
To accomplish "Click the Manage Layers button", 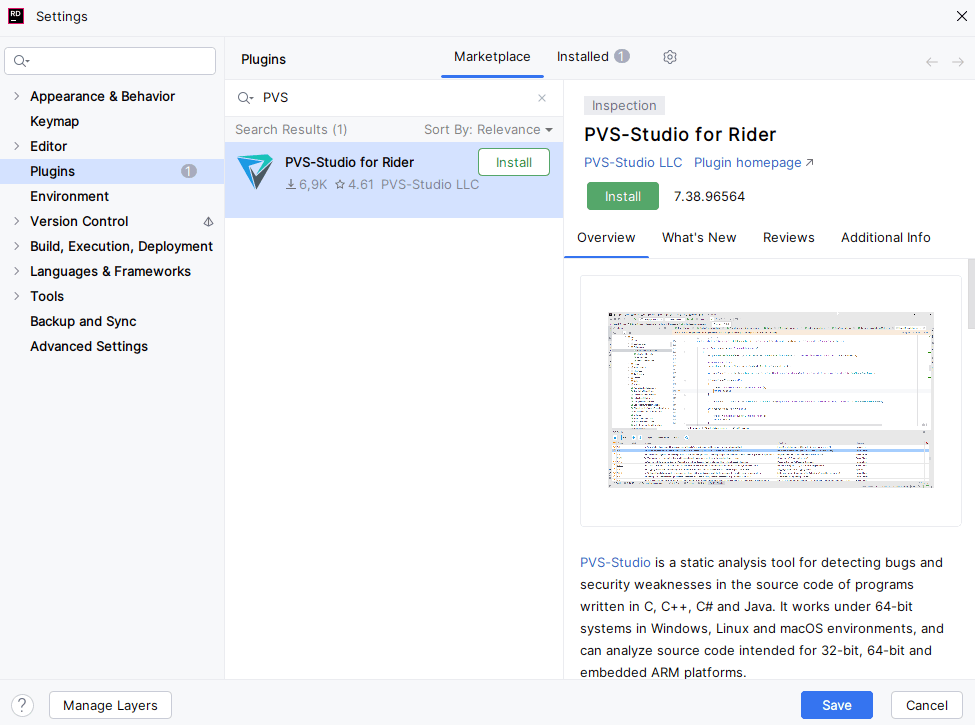I will [110, 705].
